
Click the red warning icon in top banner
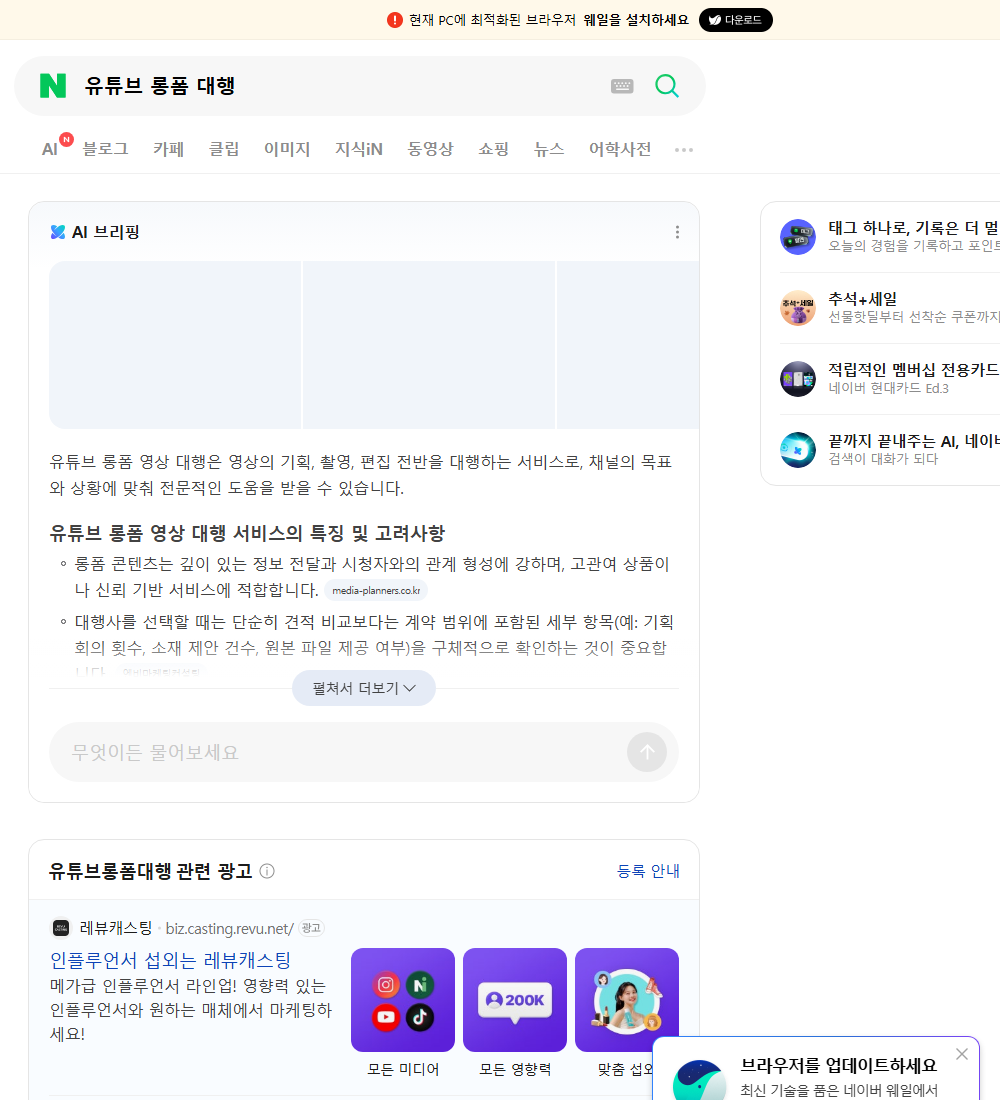(395, 20)
